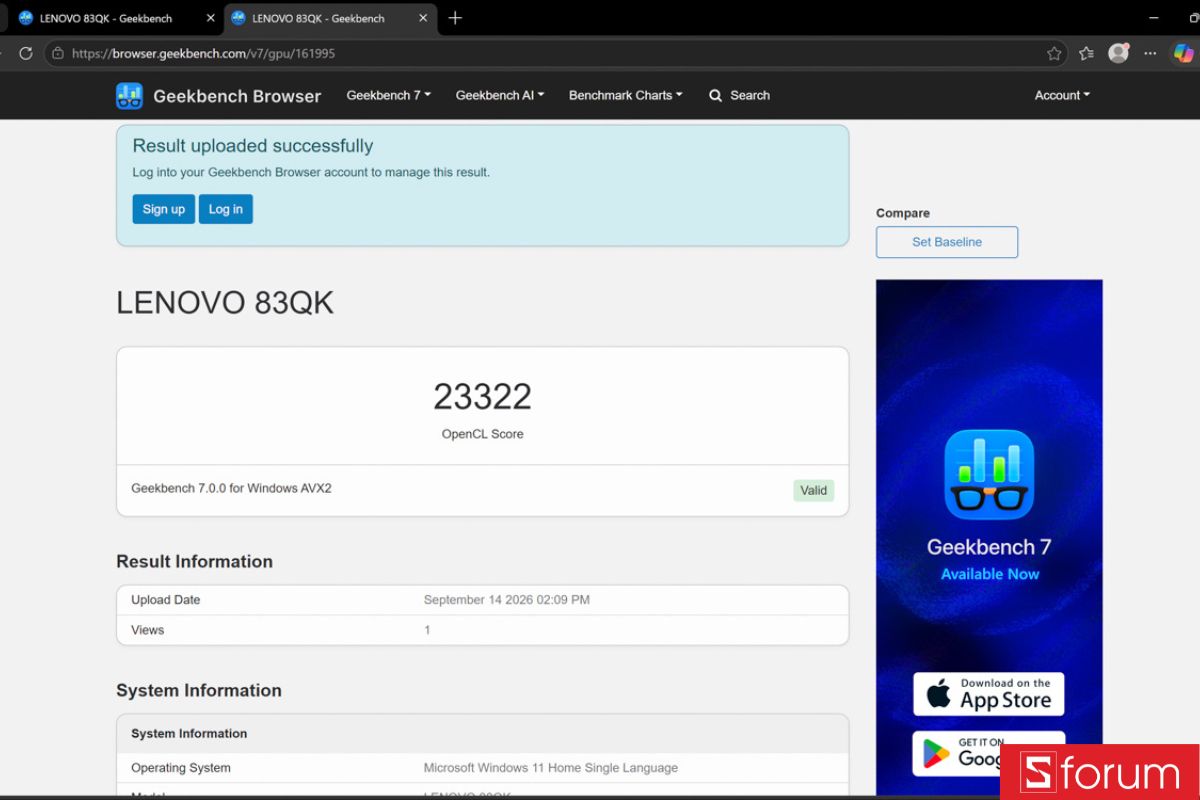Image resolution: width=1200 pixels, height=800 pixels.
Task: Click the upload date September 14 2026 value
Action: pos(507,600)
